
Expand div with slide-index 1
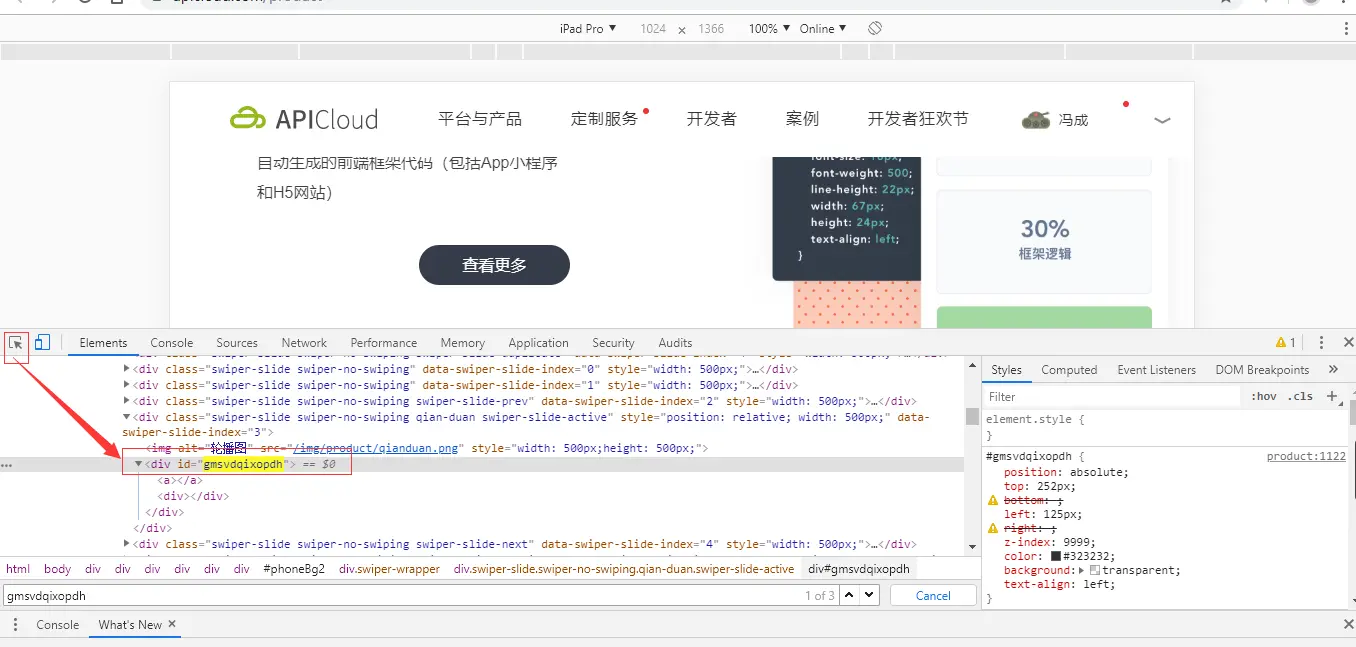point(127,385)
